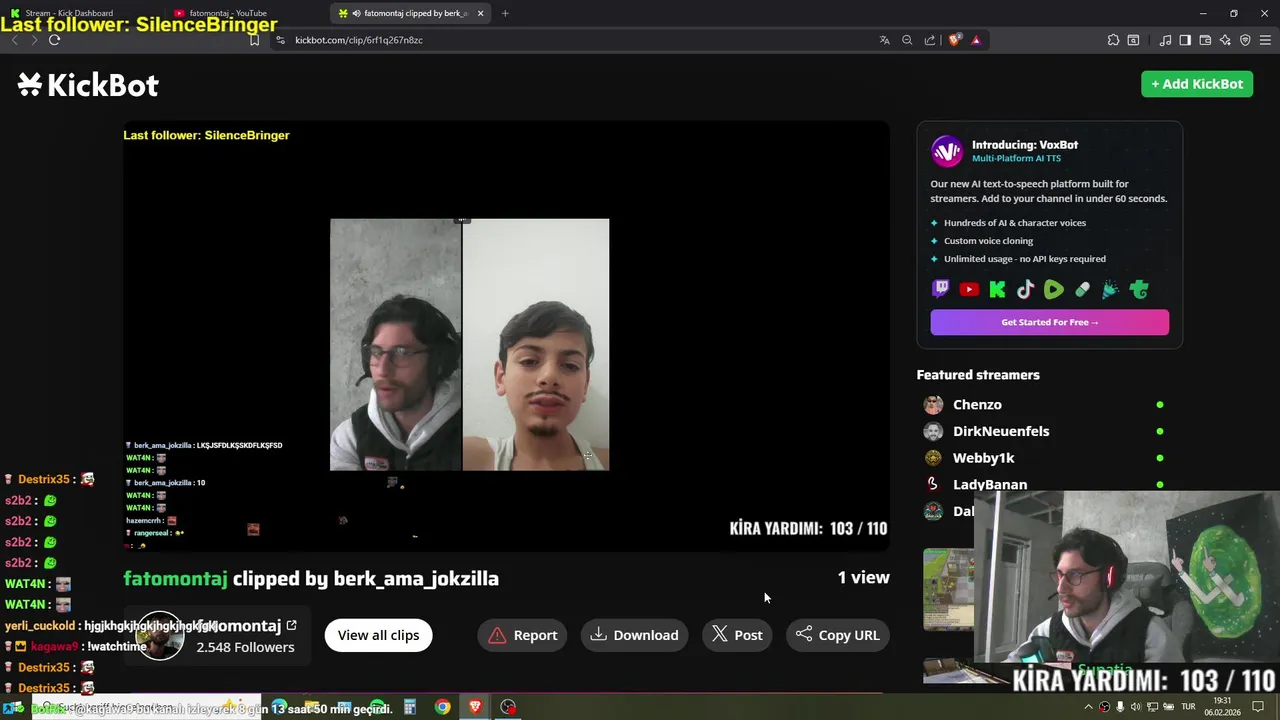The width and height of the screenshot is (1280, 720).
Task: Click the '1 view' count text
Action: pyautogui.click(x=863, y=577)
